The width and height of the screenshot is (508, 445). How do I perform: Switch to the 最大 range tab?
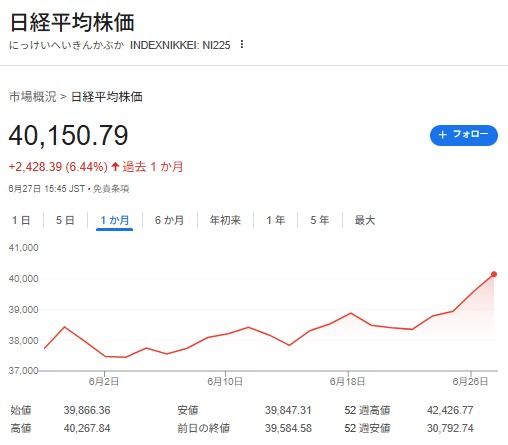coord(365,220)
